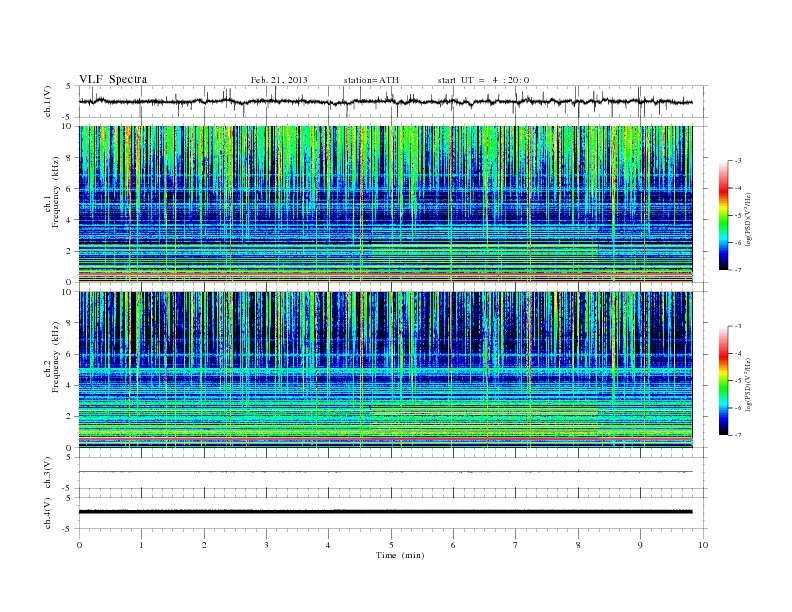The width and height of the screenshot is (792, 612).
Task: Click the "ch.1(V)" waveform axis label
Action: coord(48,101)
